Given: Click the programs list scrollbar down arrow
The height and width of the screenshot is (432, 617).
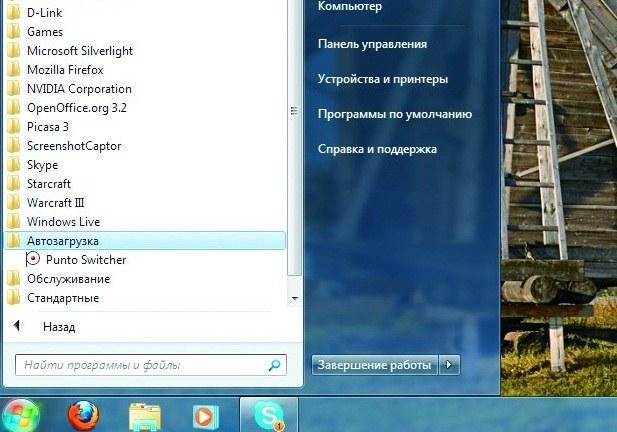Looking at the screenshot, I should click(294, 298).
